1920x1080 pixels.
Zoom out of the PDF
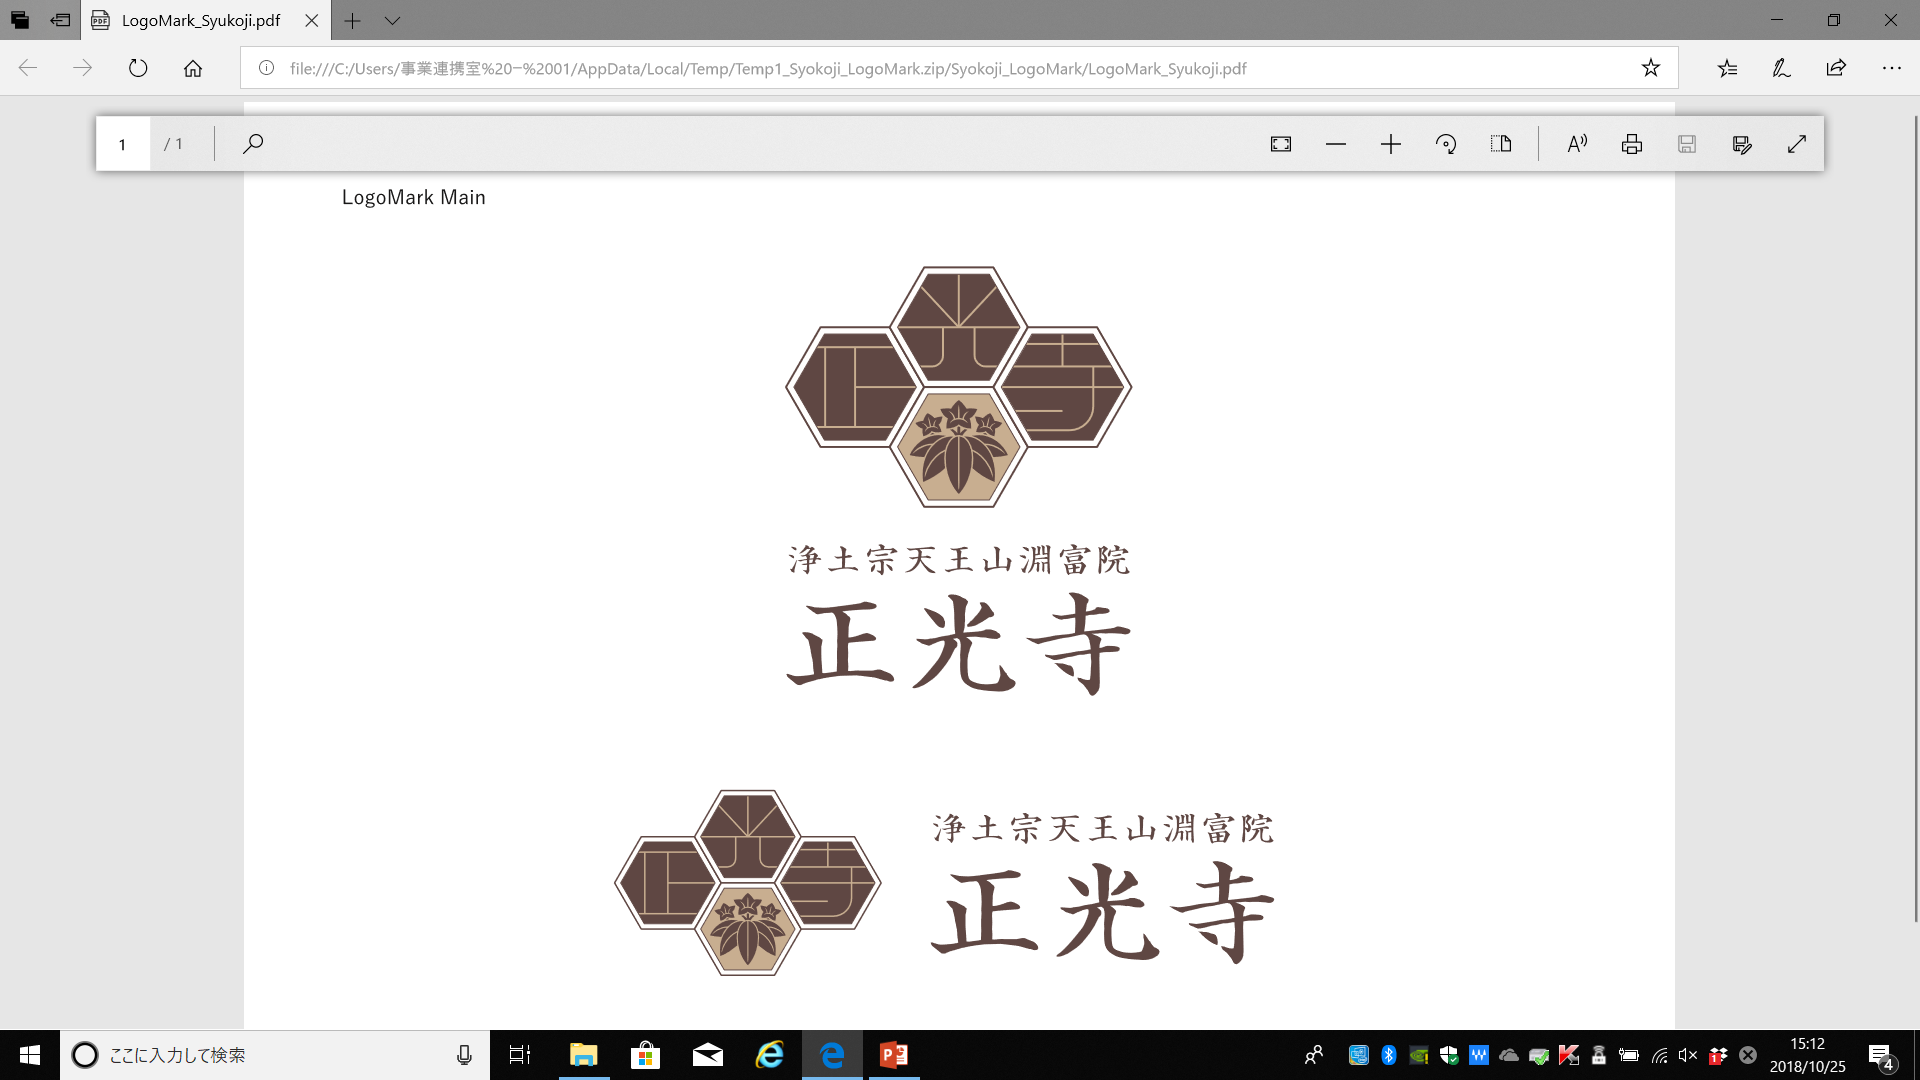click(1336, 144)
